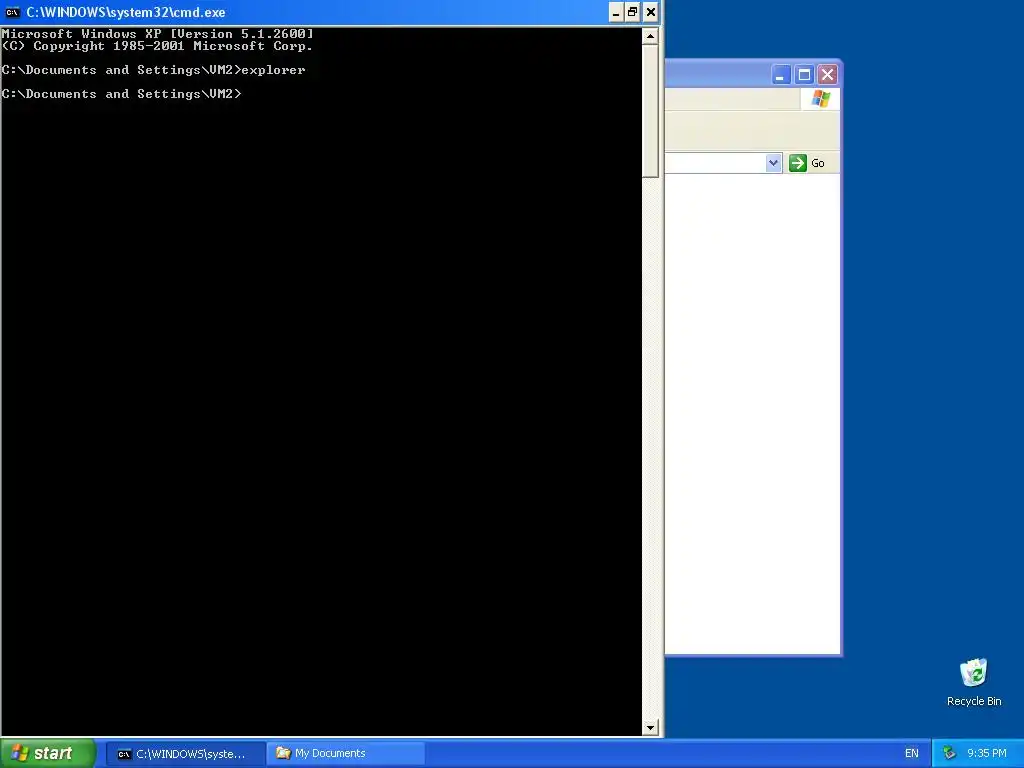
Task: Switch to the cmd.exe taskbar button
Action: point(185,754)
